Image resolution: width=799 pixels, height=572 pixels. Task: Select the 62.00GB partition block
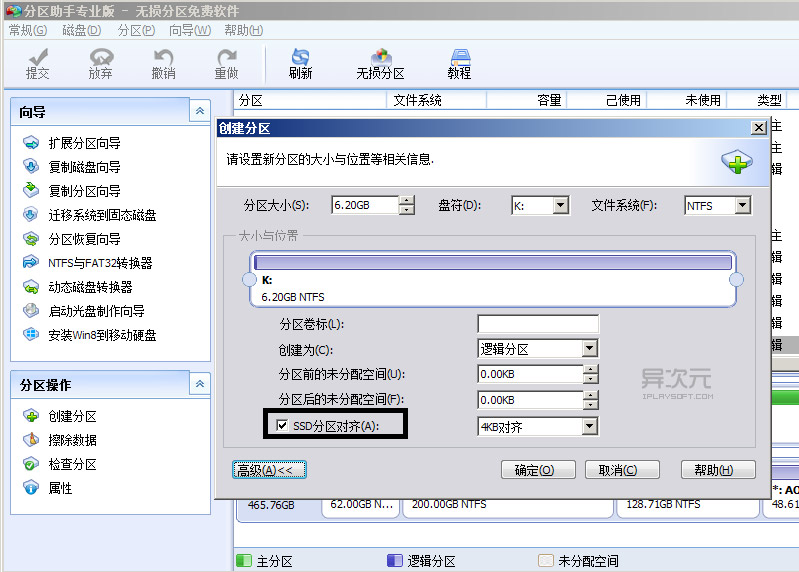coord(360,507)
